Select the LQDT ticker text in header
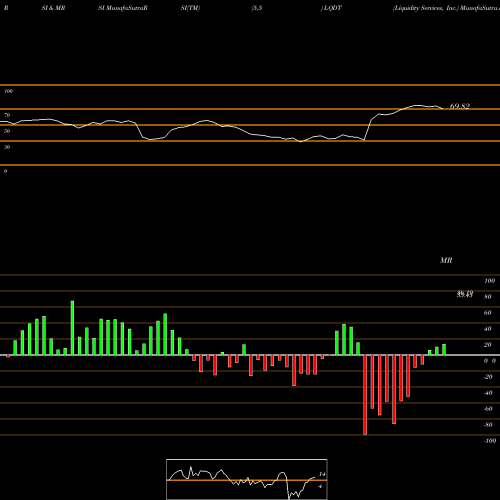The height and width of the screenshot is (500, 500). 332,8
